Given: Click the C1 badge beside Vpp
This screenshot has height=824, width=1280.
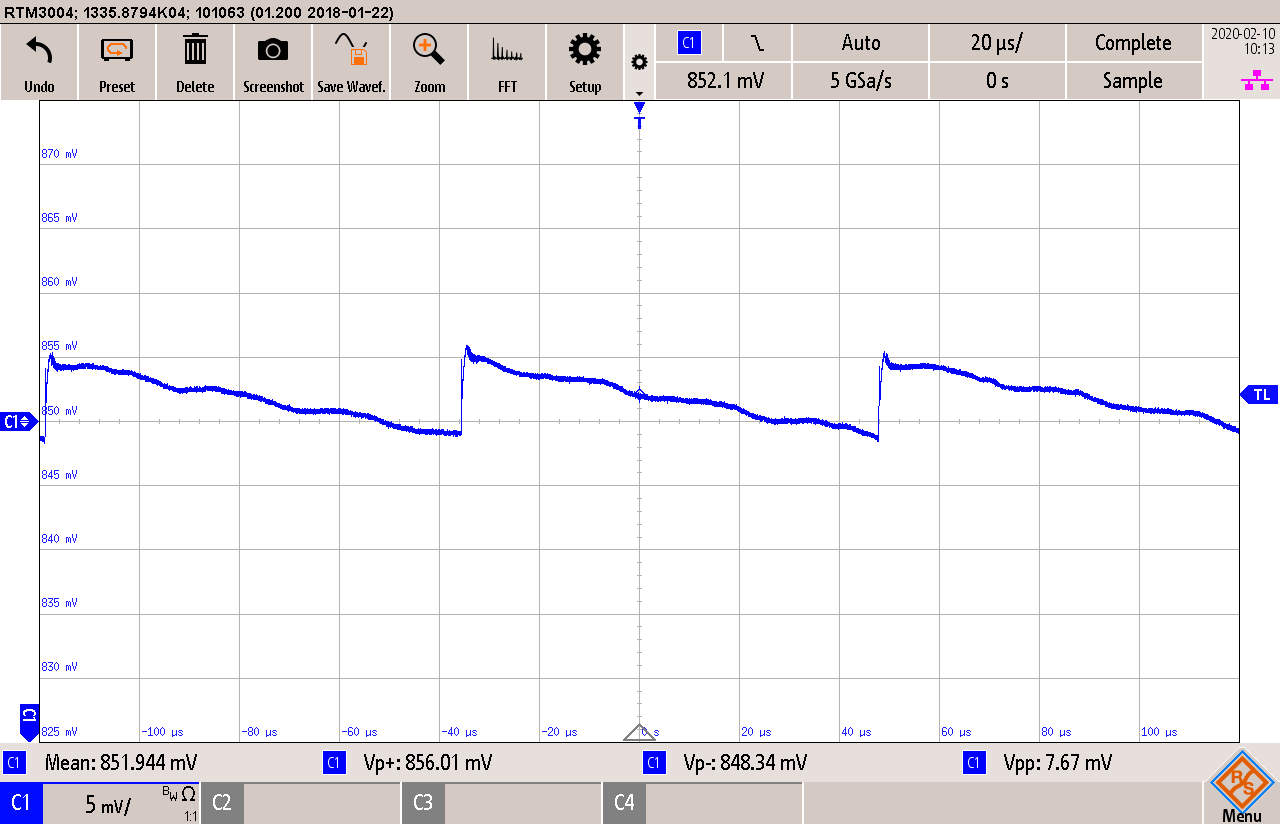Looking at the screenshot, I should point(974,763).
